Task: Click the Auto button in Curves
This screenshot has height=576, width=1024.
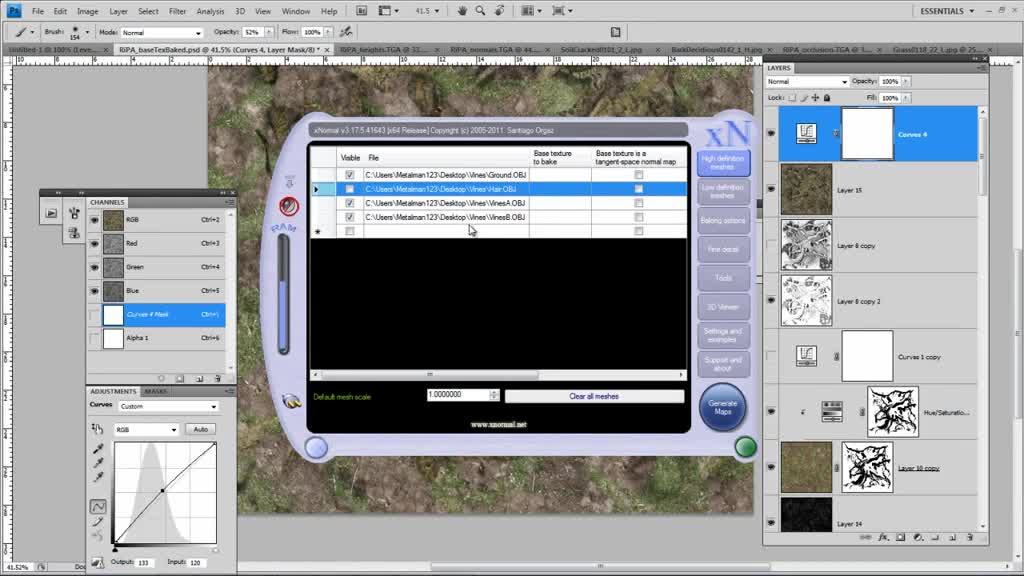Action: [200, 430]
